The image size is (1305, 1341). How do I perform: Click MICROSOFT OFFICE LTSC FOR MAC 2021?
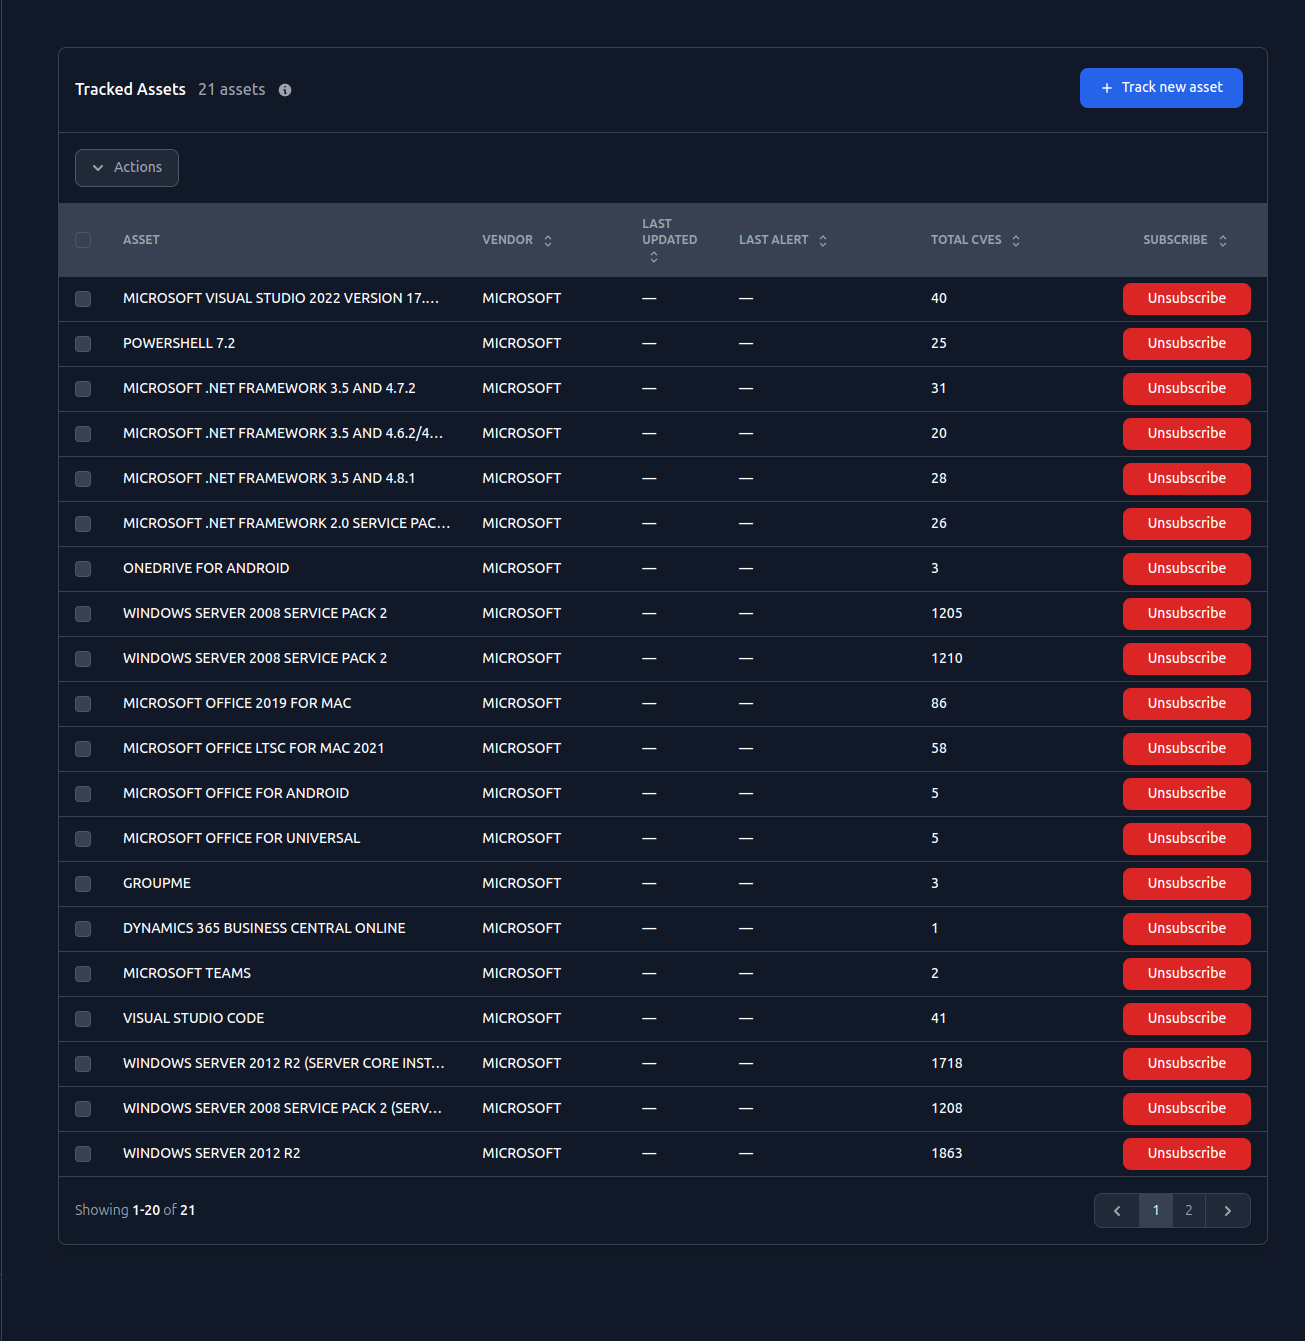(253, 748)
